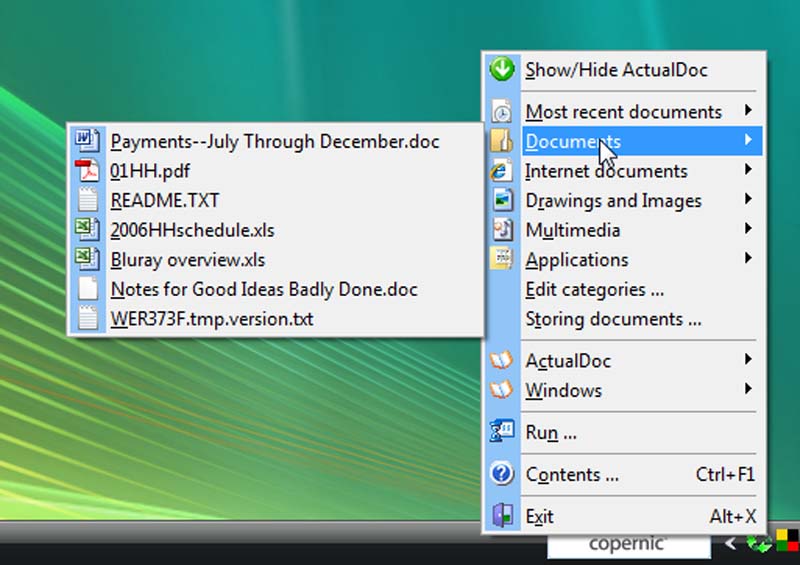The height and width of the screenshot is (565, 800).
Task: Click the Internet Explorer icon beside Internet documents
Action: coord(501,171)
